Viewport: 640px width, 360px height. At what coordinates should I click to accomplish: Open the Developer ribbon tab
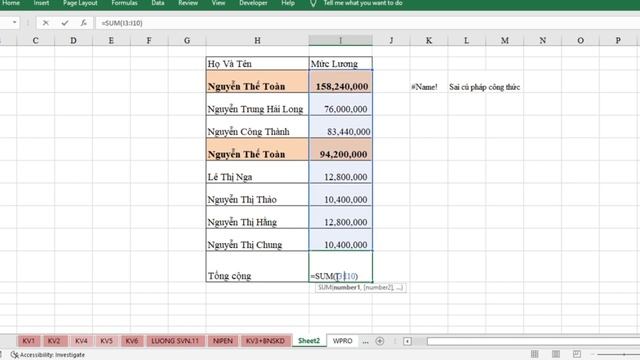point(253,3)
